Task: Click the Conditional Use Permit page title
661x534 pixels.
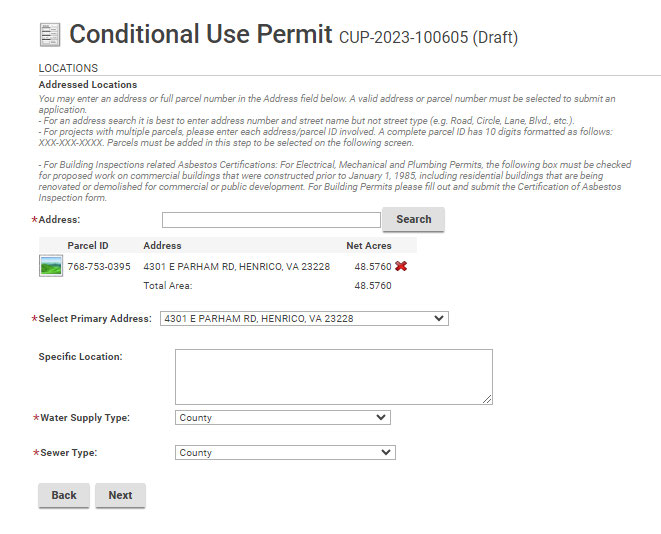Action: [200, 35]
